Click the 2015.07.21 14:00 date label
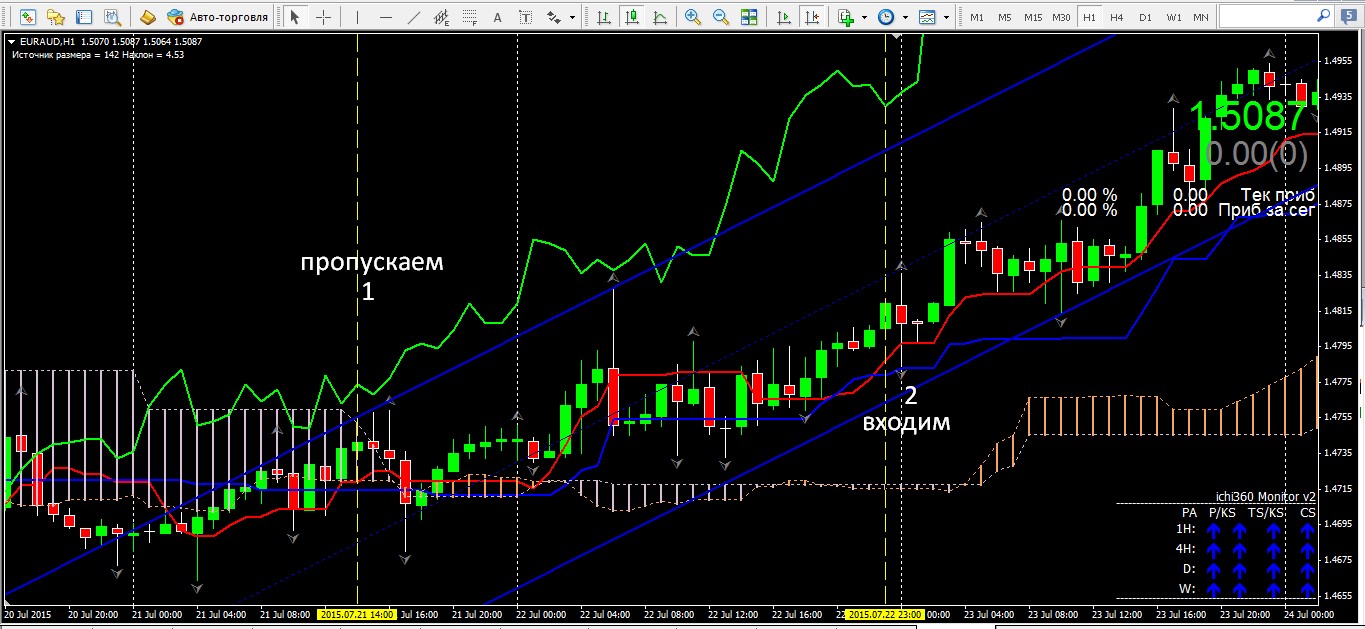 tap(357, 614)
